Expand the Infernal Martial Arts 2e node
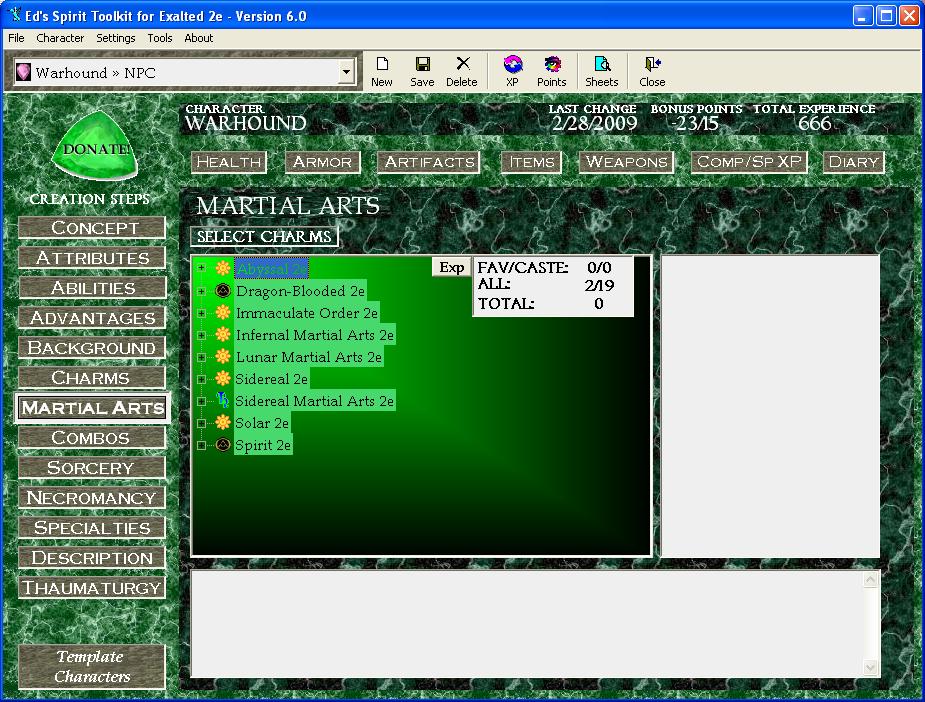 201,335
